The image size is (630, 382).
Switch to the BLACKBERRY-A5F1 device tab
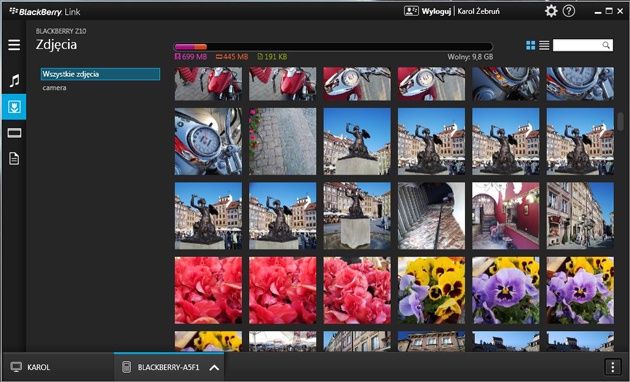(x=169, y=367)
